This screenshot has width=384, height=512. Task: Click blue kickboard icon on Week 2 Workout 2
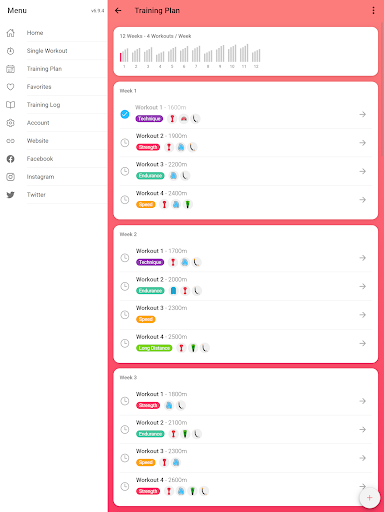click(x=173, y=291)
